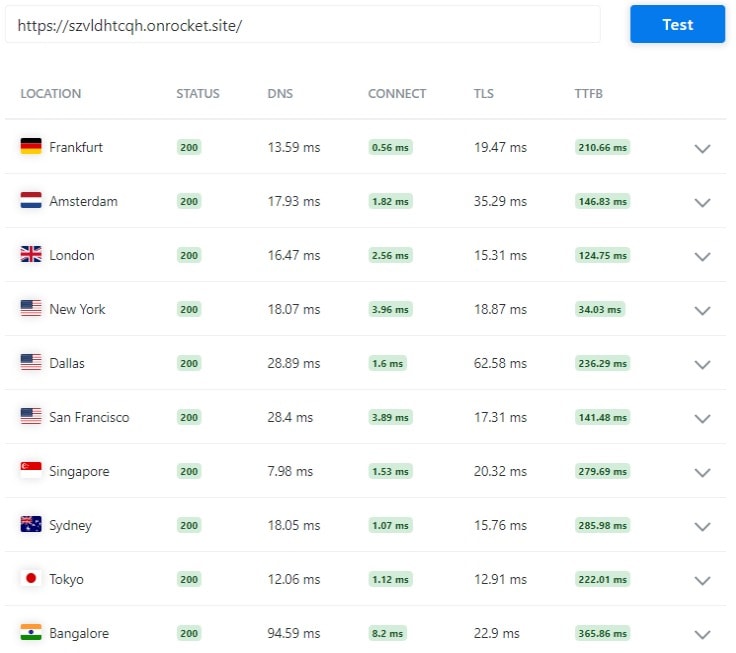
Task: Expand the Amsterdam result row chevron
Action: (702, 202)
